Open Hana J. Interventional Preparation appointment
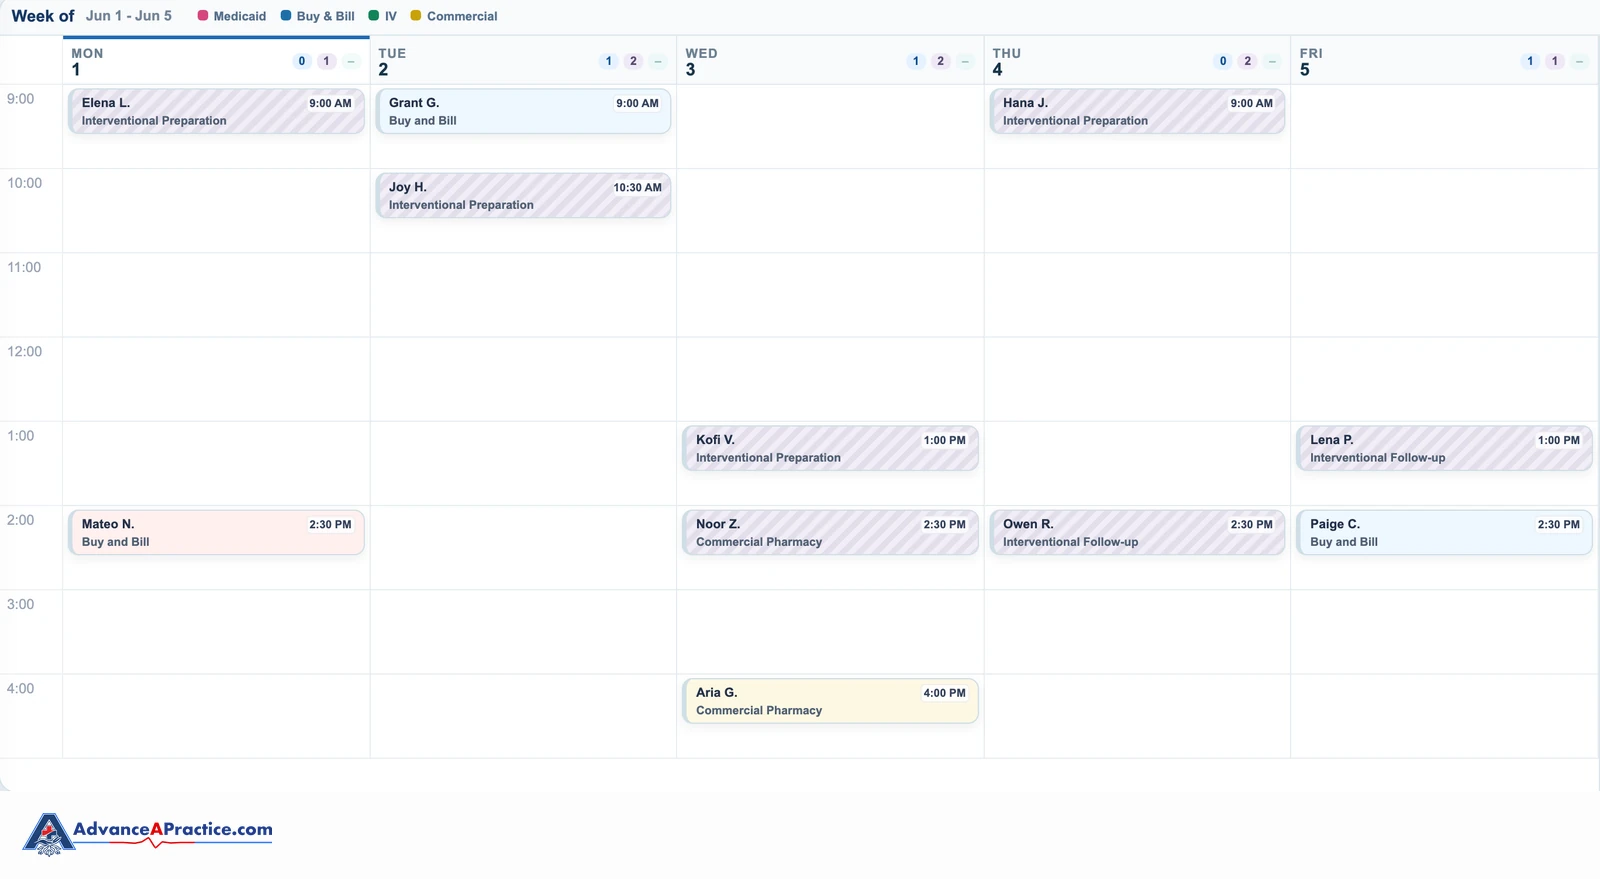This screenshot has height=879, width=1600. click(x=1137, y=111)
